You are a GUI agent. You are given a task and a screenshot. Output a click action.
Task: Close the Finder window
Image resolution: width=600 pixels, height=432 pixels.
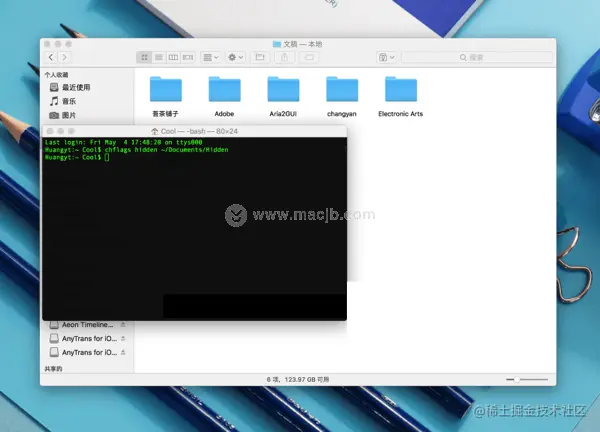click(x=47, y=44)
